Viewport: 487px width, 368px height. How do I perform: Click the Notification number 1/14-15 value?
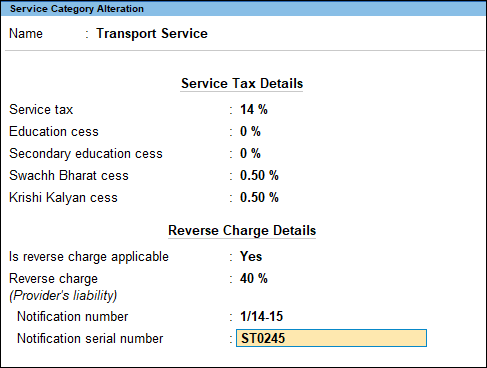262,316
